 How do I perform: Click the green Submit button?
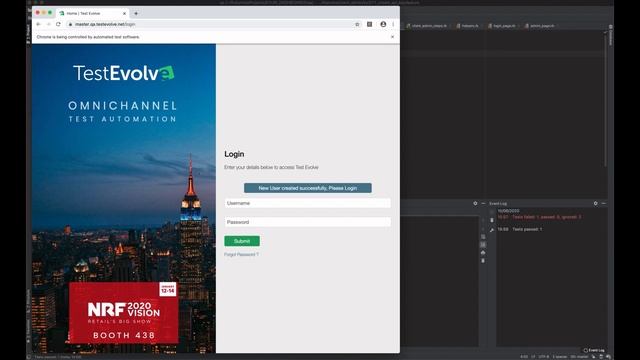[x=242, y=241]
